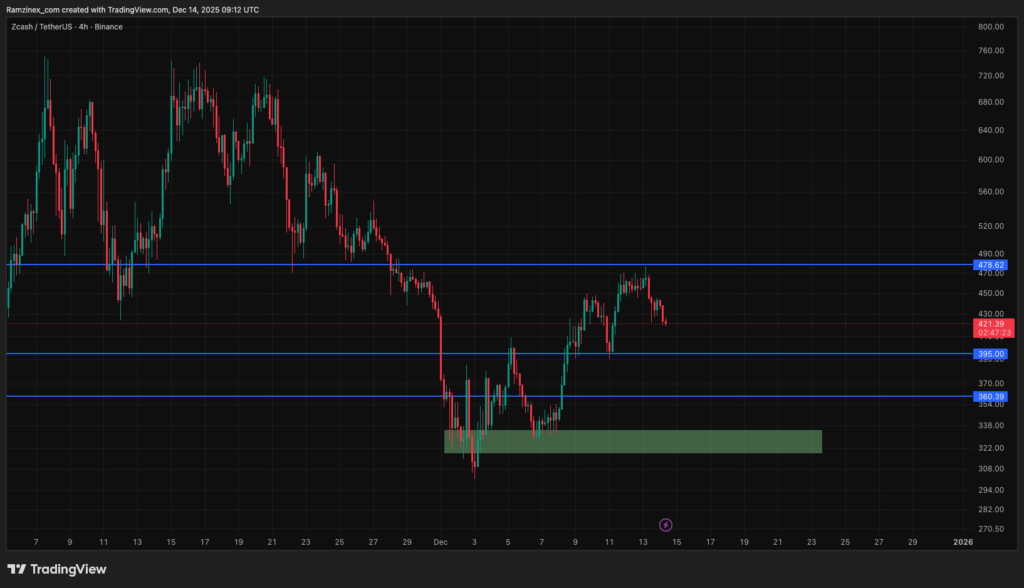Click the 600.00 label on the price axis
Image resolution: width=1024 pixels, height=588 pixels.
pos(991,159)
